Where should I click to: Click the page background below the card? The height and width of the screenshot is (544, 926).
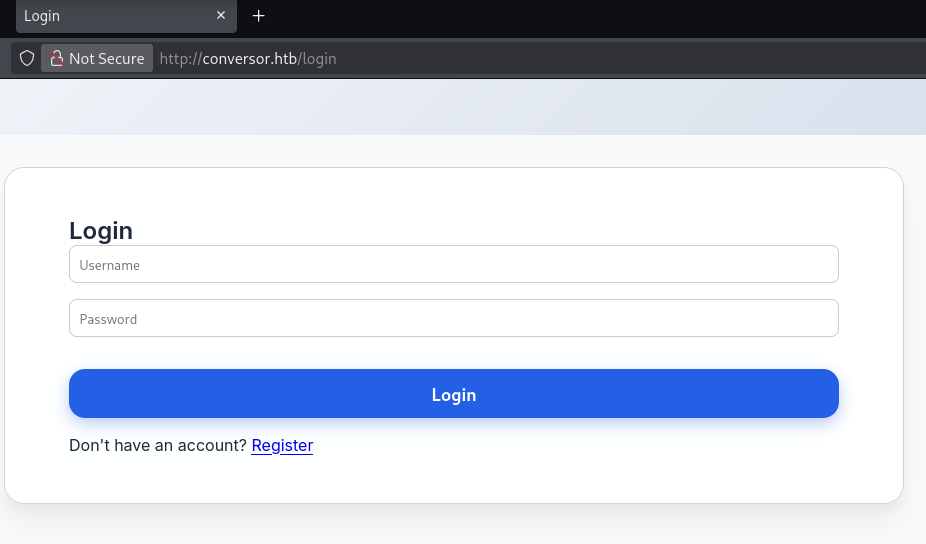pyautogui.click(x=462, y=525)
